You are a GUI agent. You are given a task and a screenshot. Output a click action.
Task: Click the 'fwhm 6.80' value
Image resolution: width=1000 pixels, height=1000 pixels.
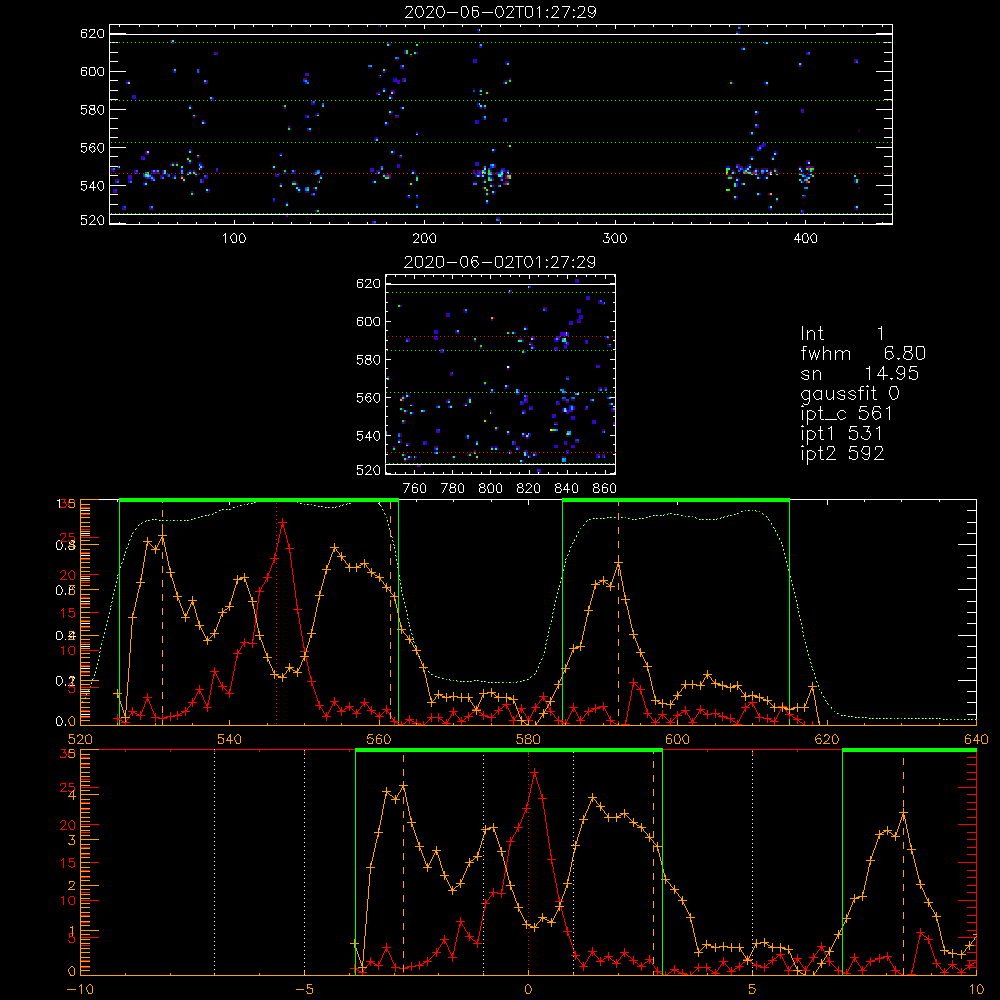863,353
